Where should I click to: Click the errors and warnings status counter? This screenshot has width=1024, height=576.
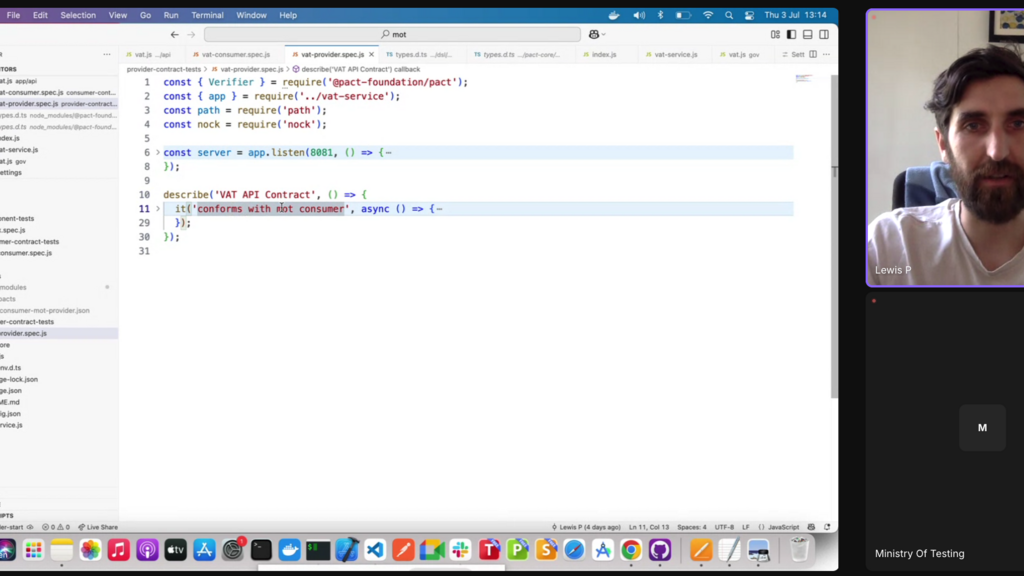[x=56, y=527]
